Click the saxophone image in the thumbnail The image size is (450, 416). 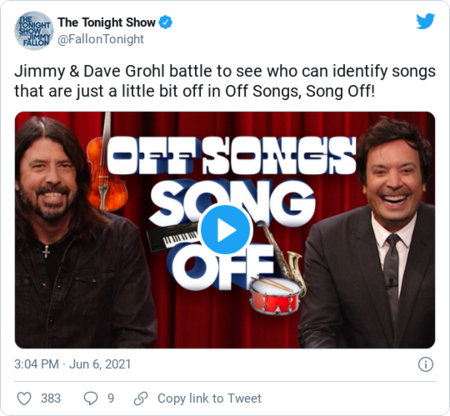(283, 257)
